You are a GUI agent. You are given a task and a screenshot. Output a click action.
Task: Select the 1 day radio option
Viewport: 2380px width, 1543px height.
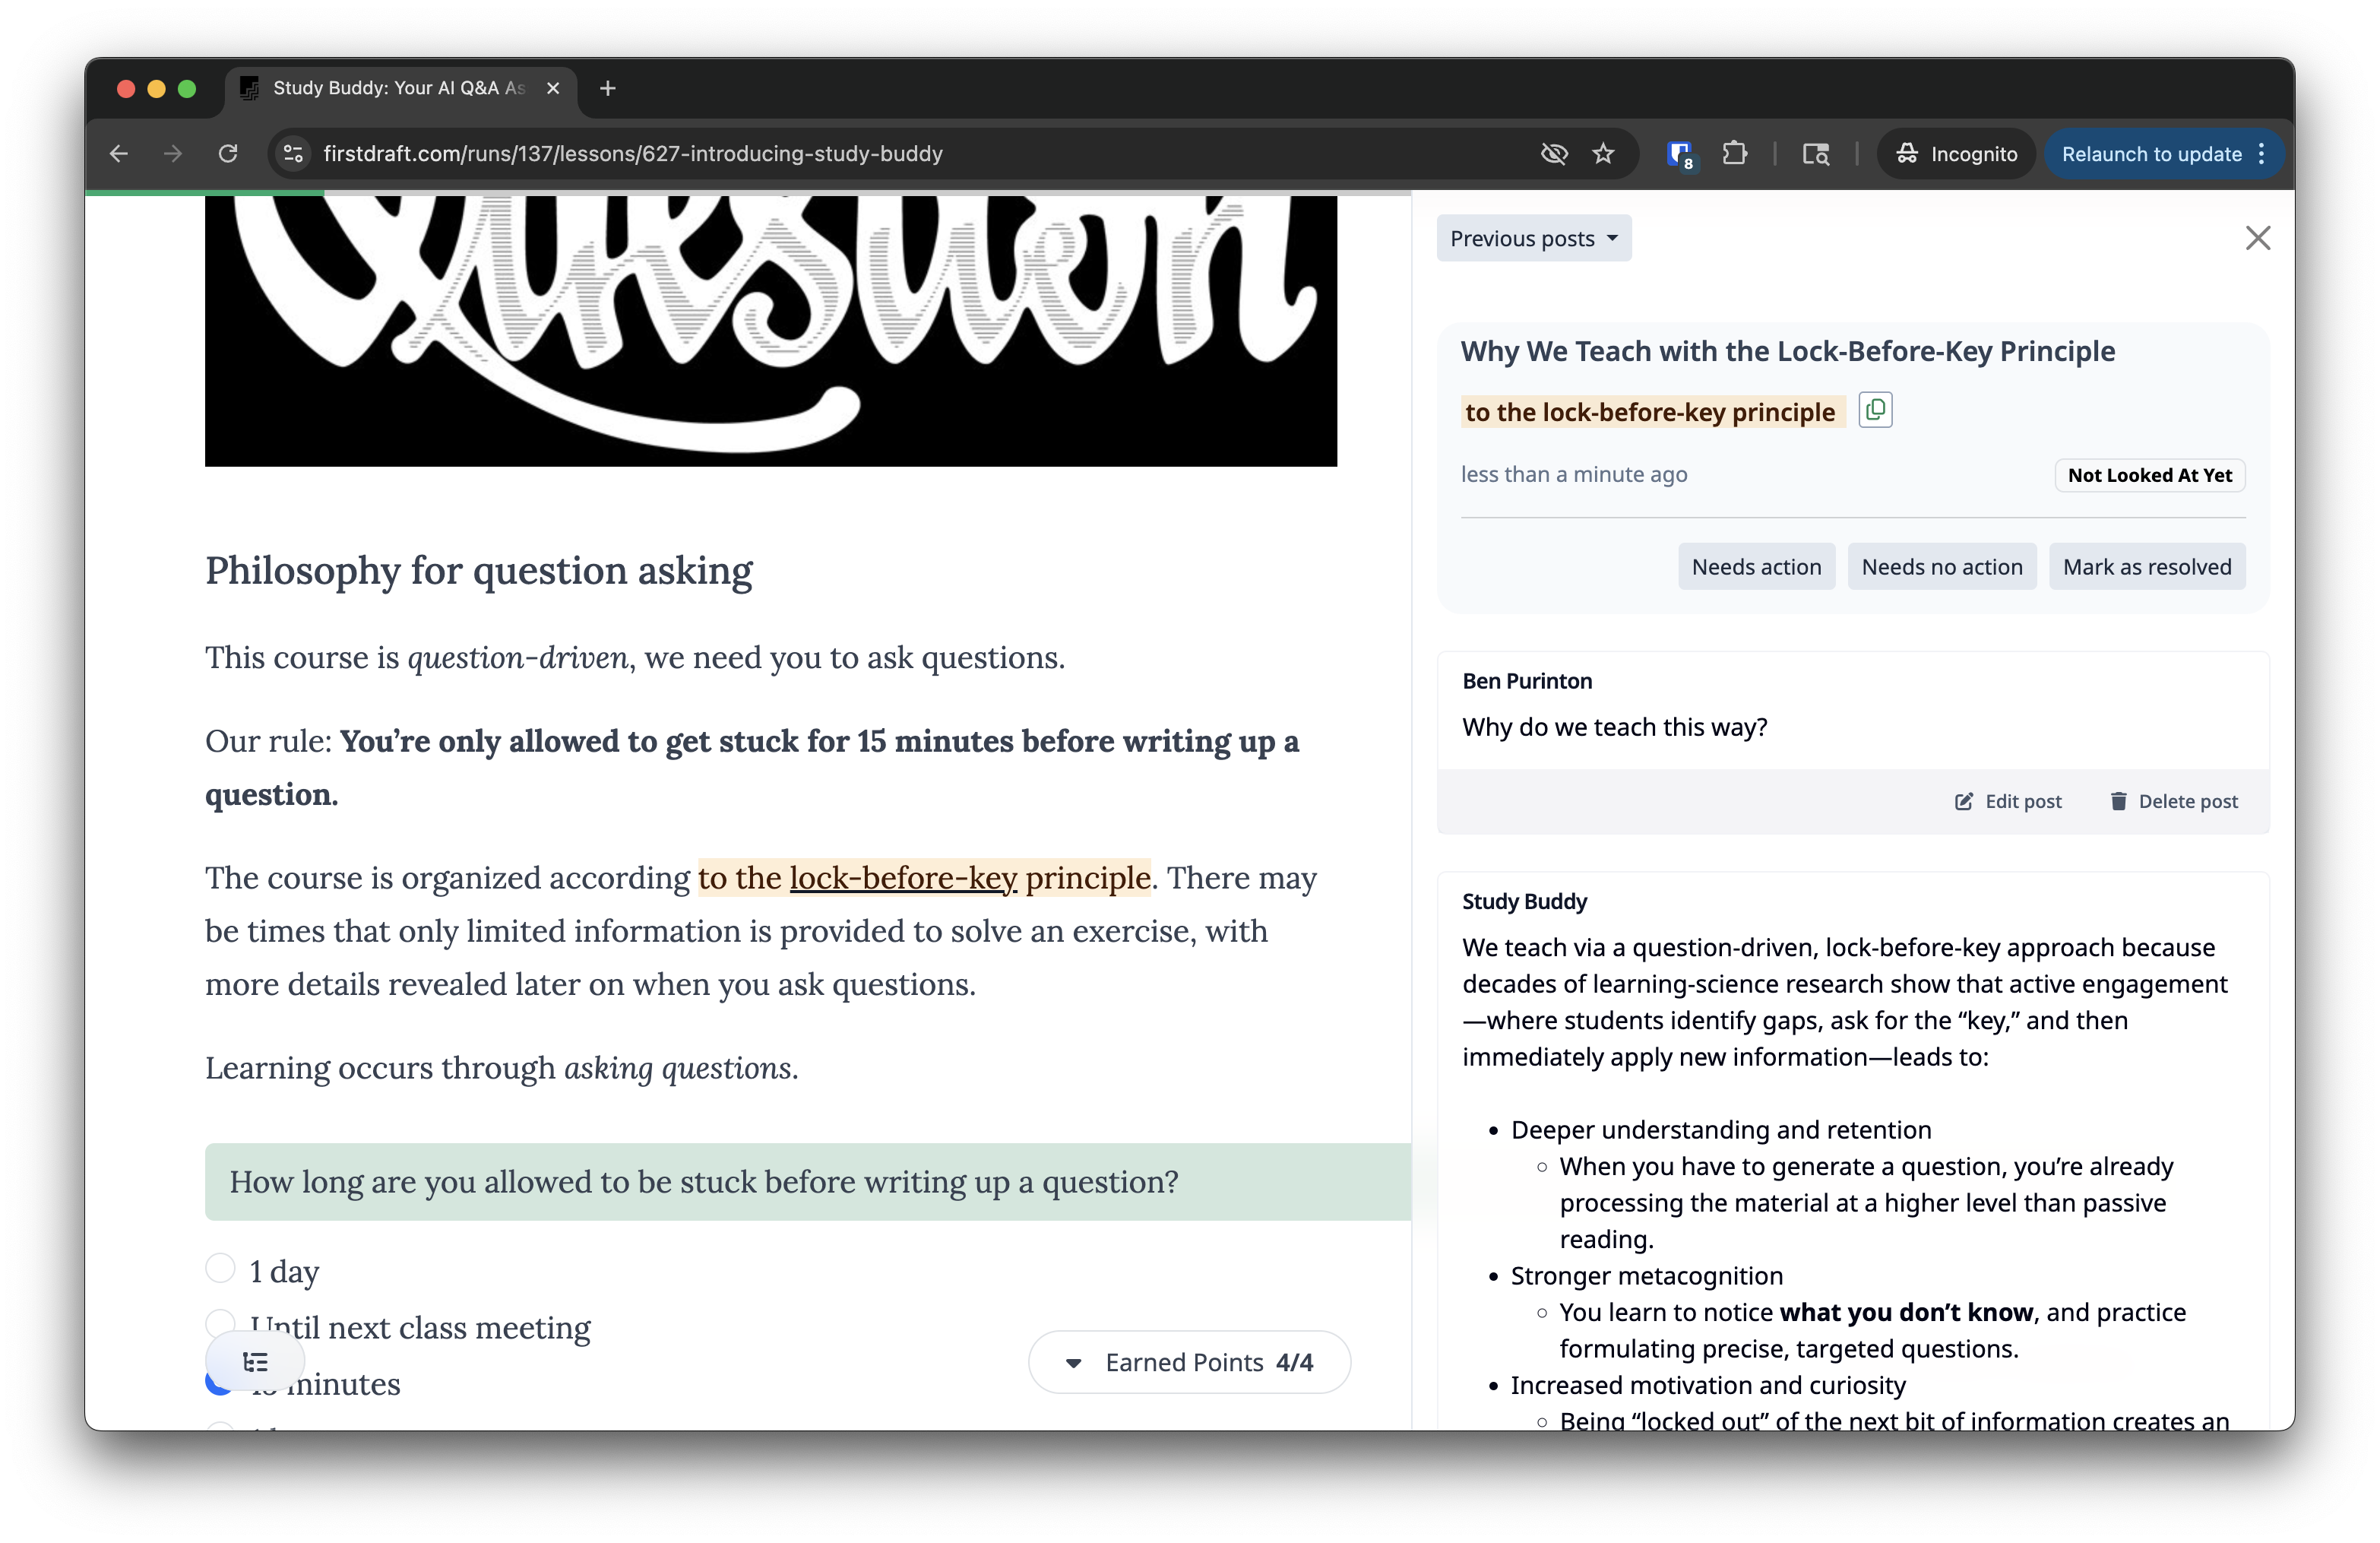pos(220,1268)
